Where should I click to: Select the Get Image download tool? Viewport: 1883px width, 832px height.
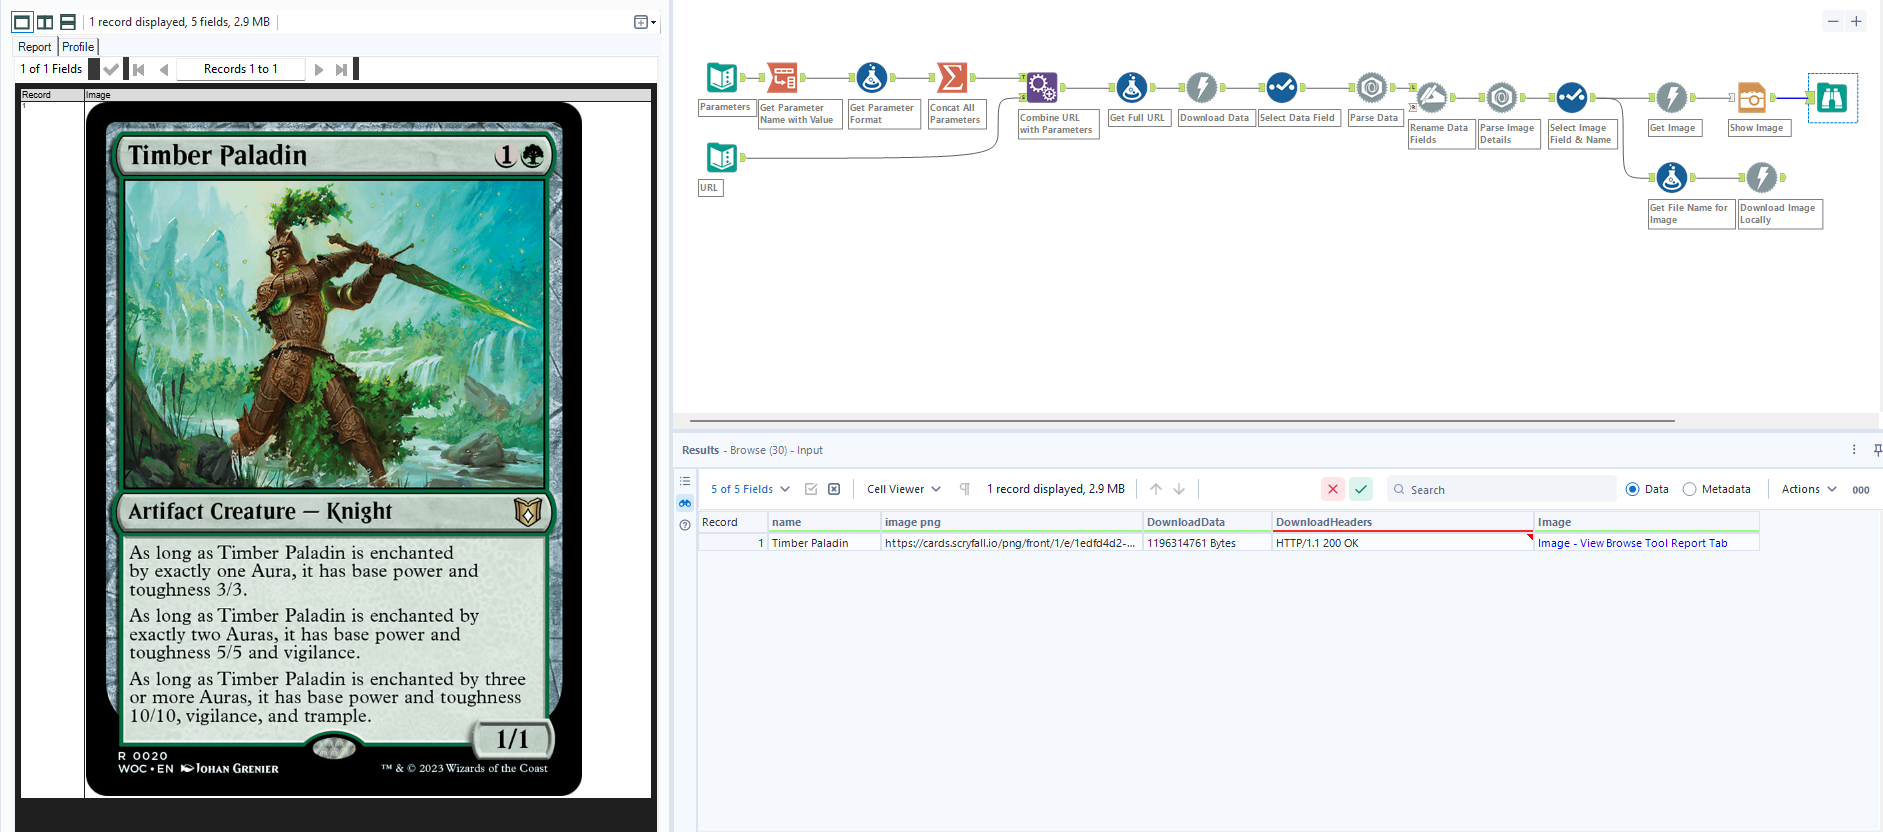pos(1672,97)
